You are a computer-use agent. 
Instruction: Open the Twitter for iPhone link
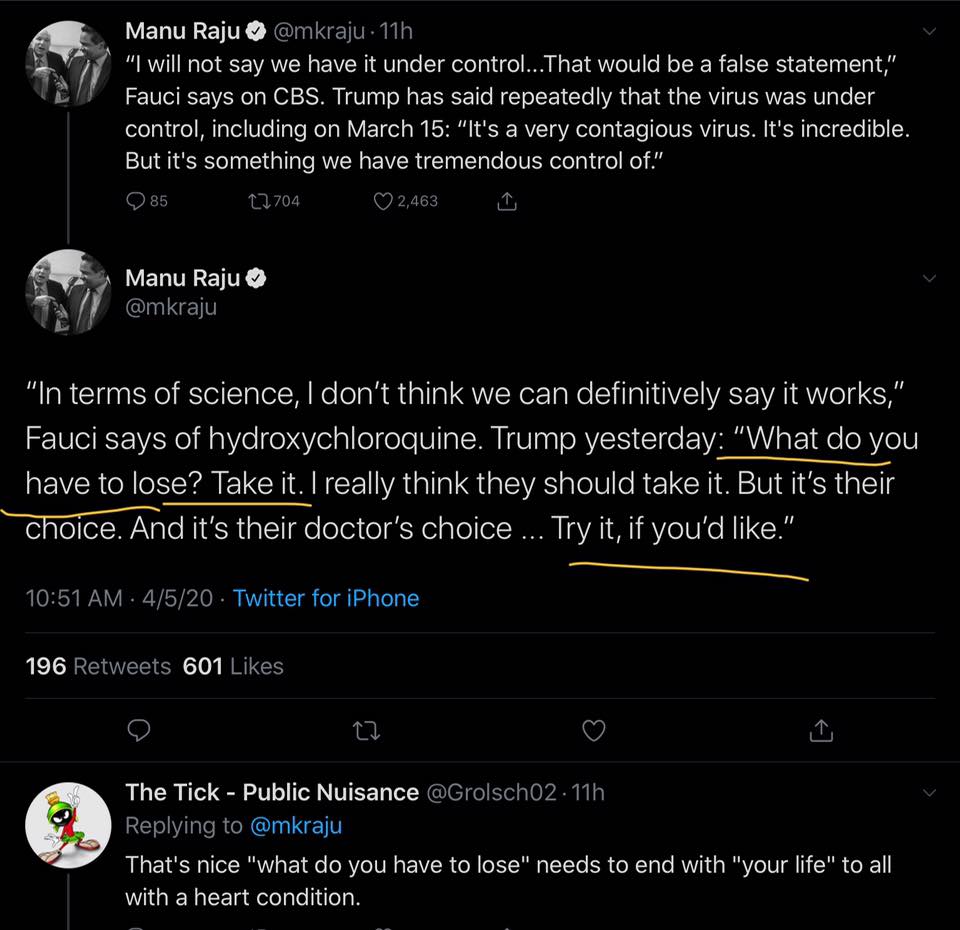tap(326, 598)
